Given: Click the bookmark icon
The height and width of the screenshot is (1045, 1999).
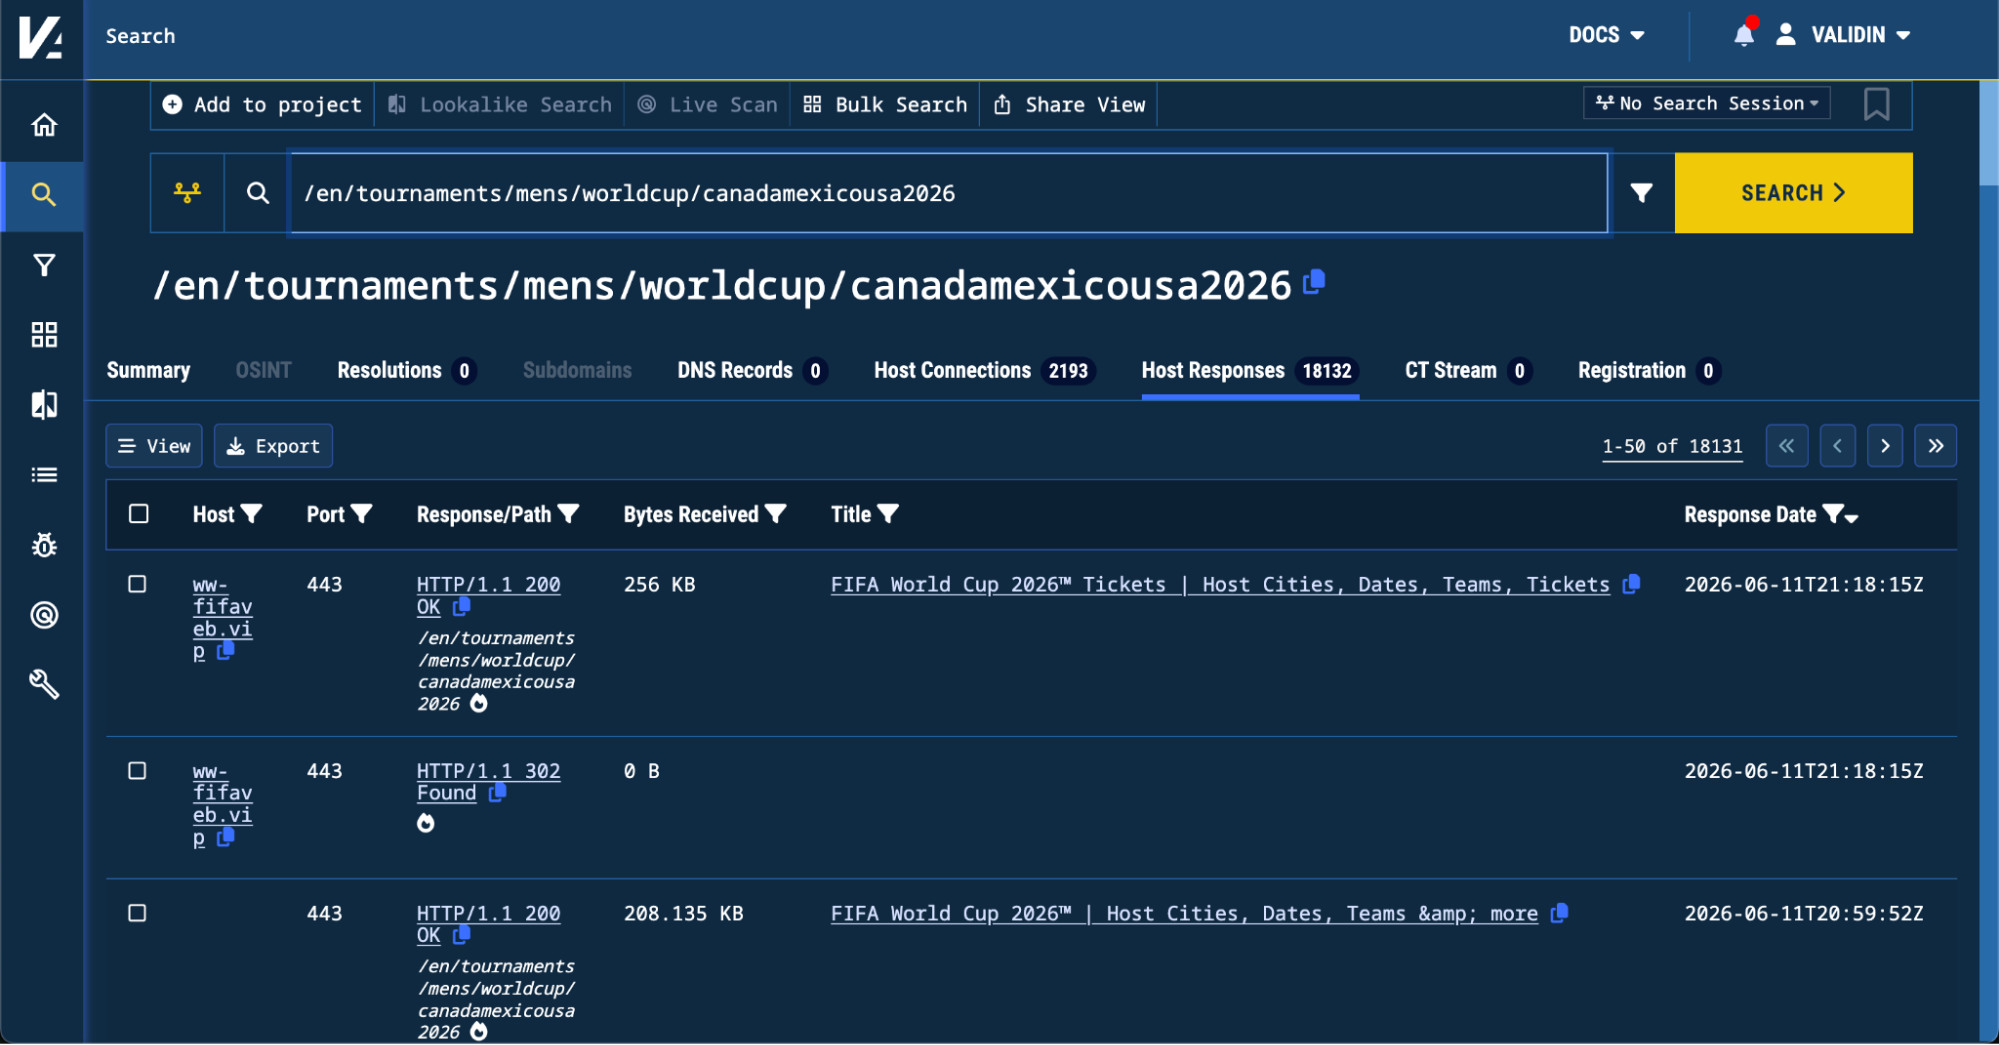Looking at the screenshot, I should click(1877, 104).
